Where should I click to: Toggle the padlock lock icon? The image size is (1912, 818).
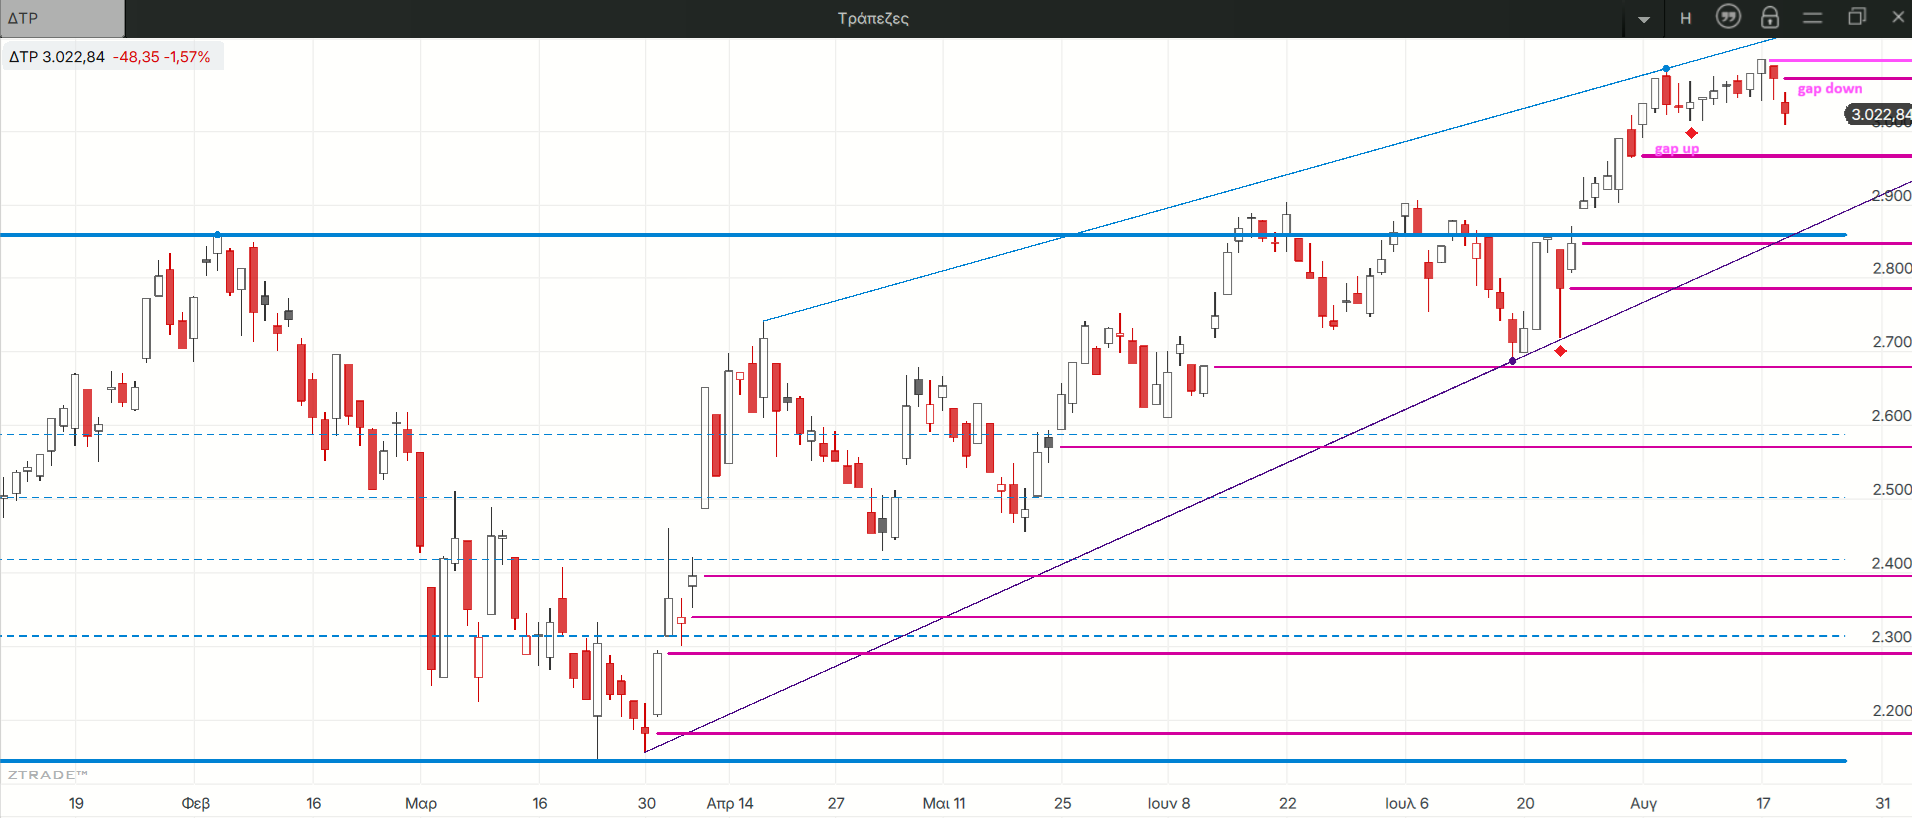tap(1770, 17)
